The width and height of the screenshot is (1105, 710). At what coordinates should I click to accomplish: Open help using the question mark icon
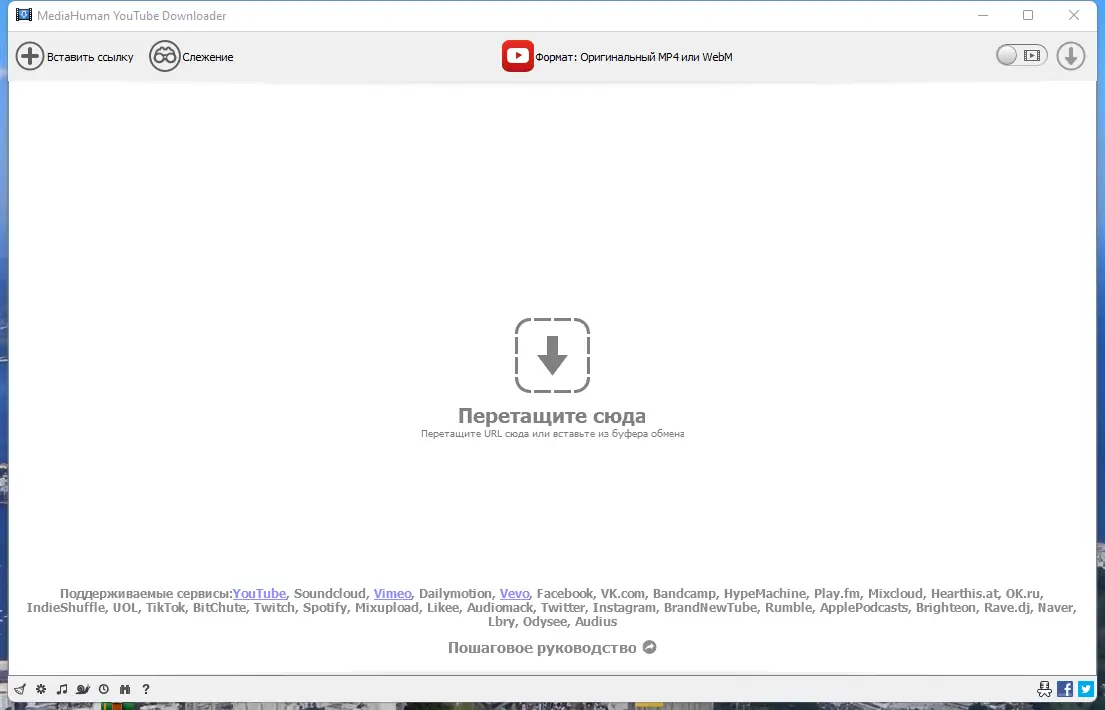(146, 689)
